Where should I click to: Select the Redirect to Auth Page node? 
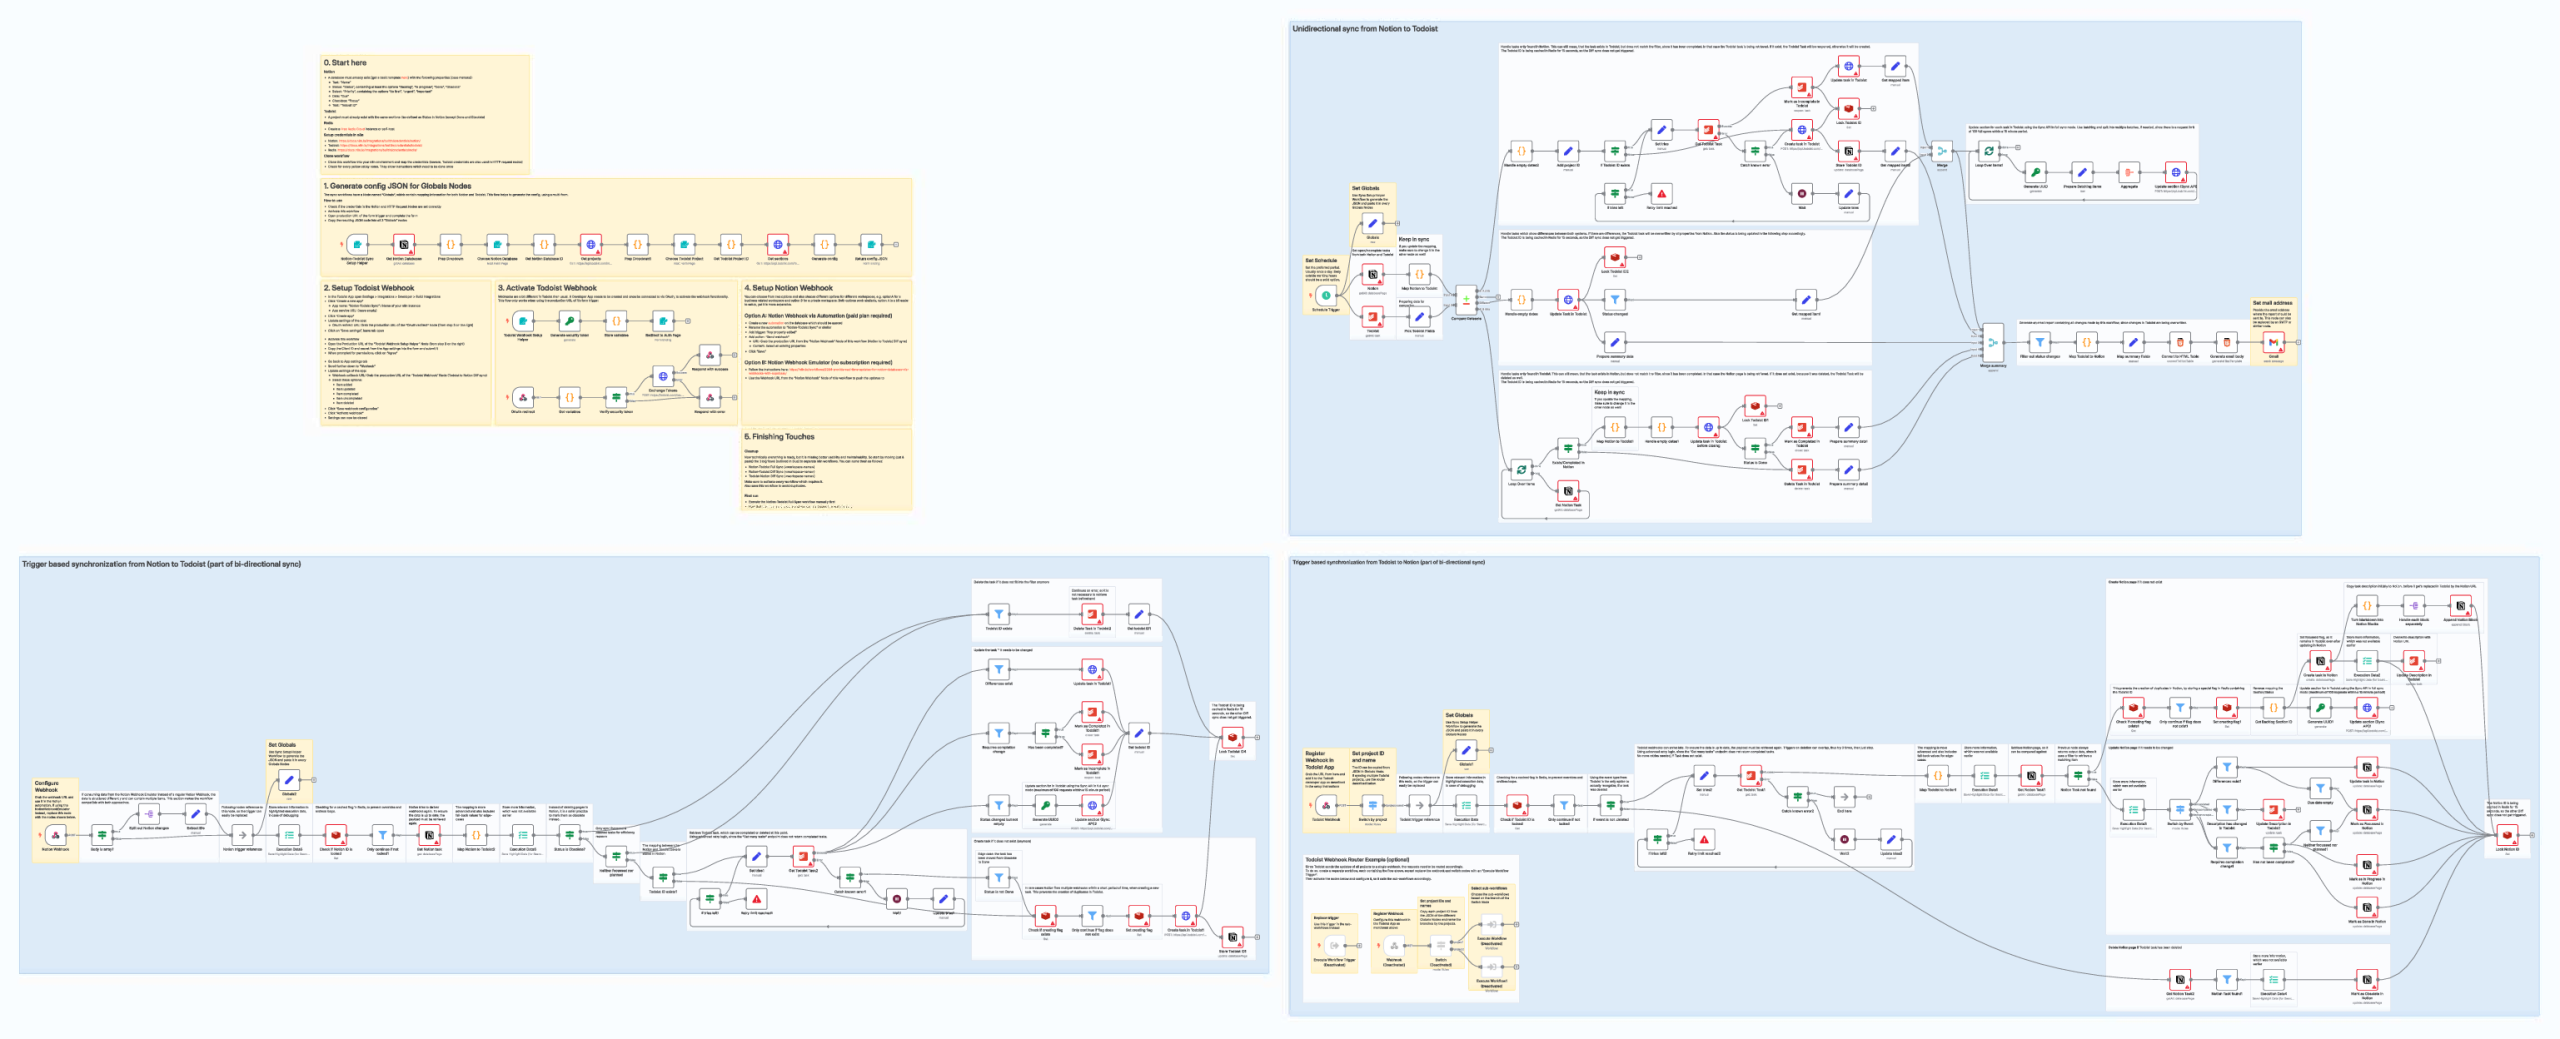(x=663, y=321)
